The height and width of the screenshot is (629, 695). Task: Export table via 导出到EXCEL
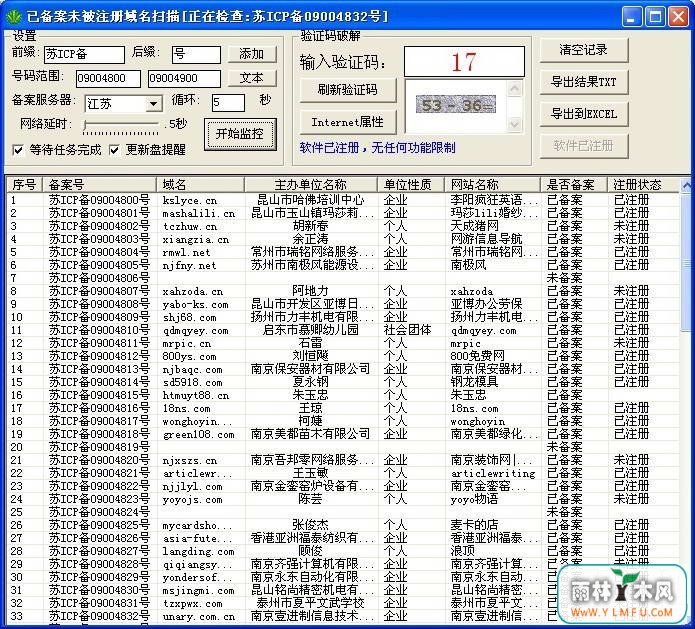pyautogui.click(x=584, y=114)
